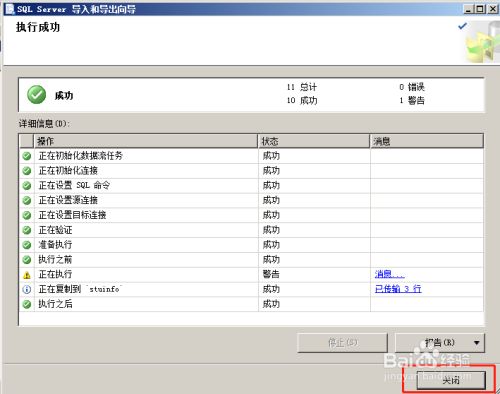The height and width of the screenshot is (394, 500).
Task: Click the green check icon beside 正在初始化数据流任务
Action: coord(27,156)
